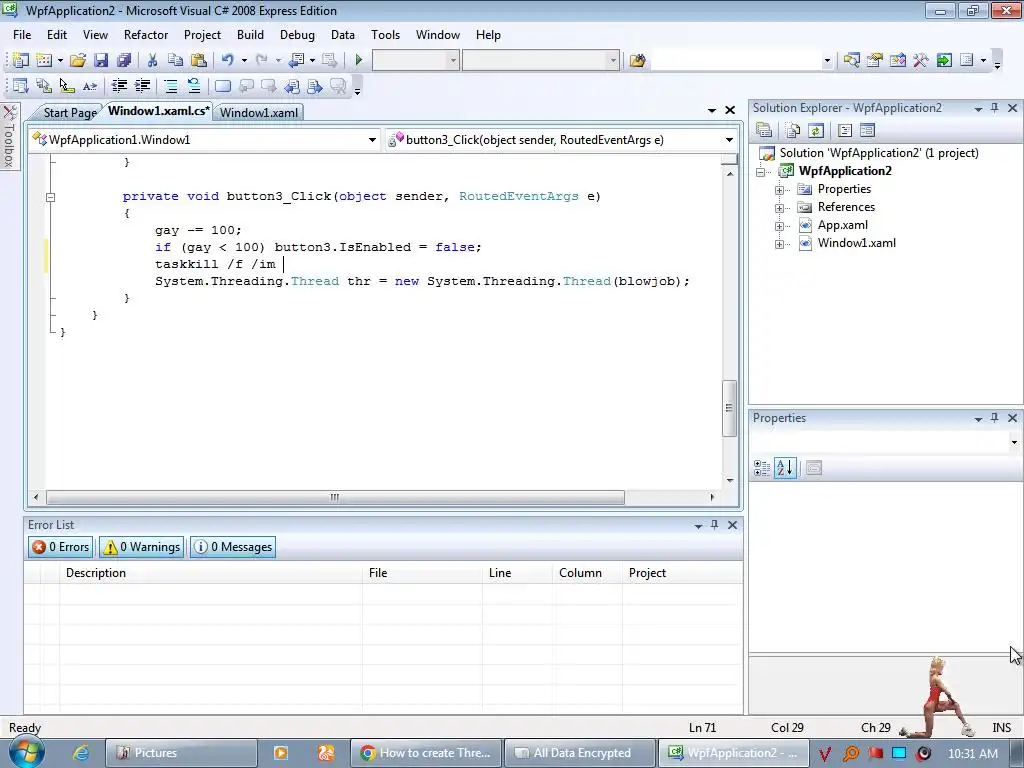Decrease line indent with the outdent icon

119,86
